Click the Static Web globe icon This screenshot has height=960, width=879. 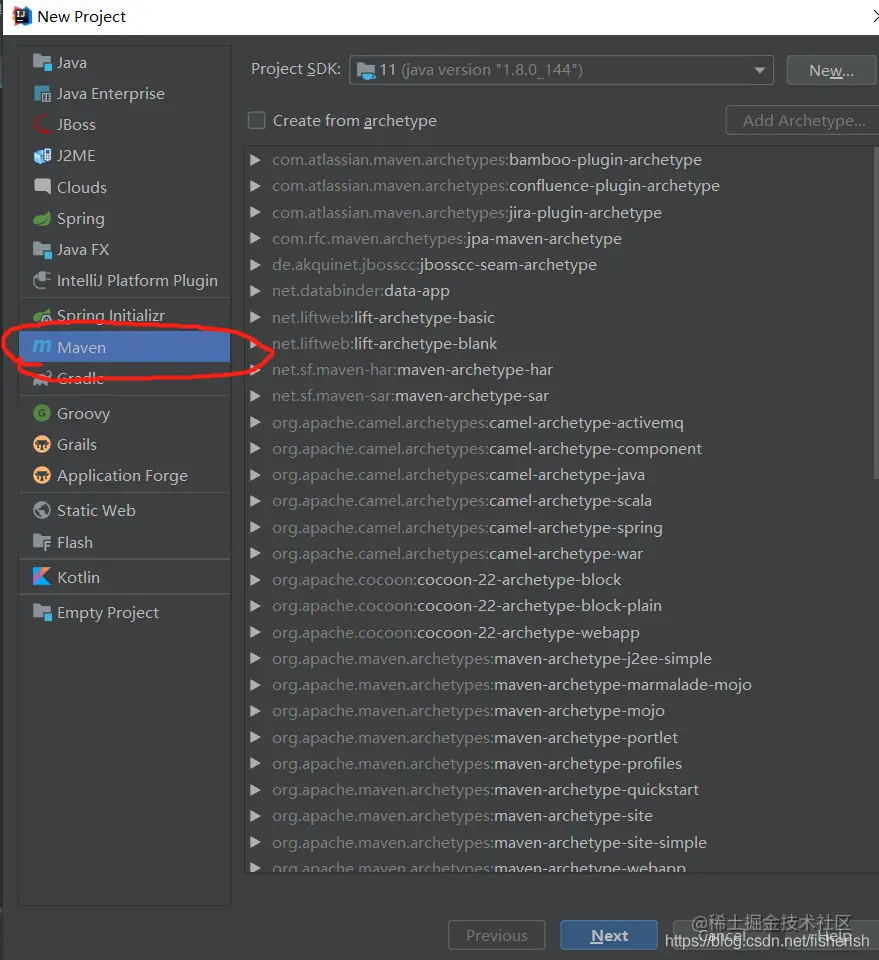(42, 510)
